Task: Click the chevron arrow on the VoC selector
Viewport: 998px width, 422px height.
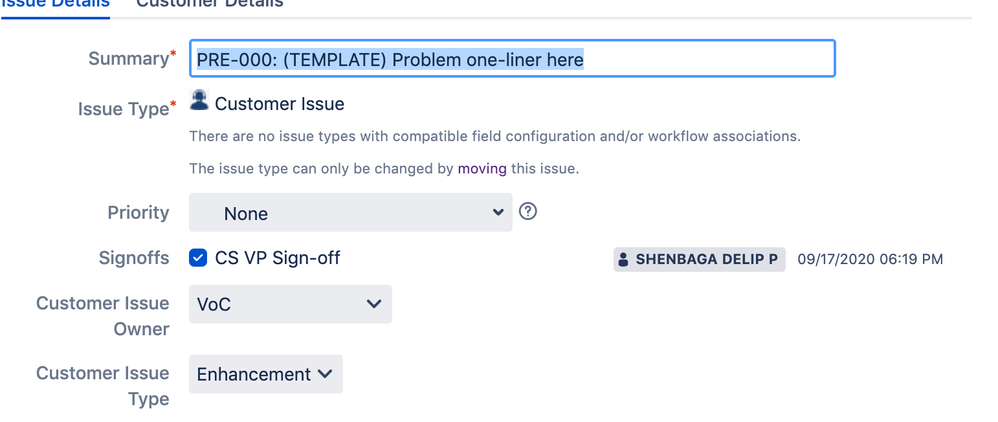Action: point(374,304)
